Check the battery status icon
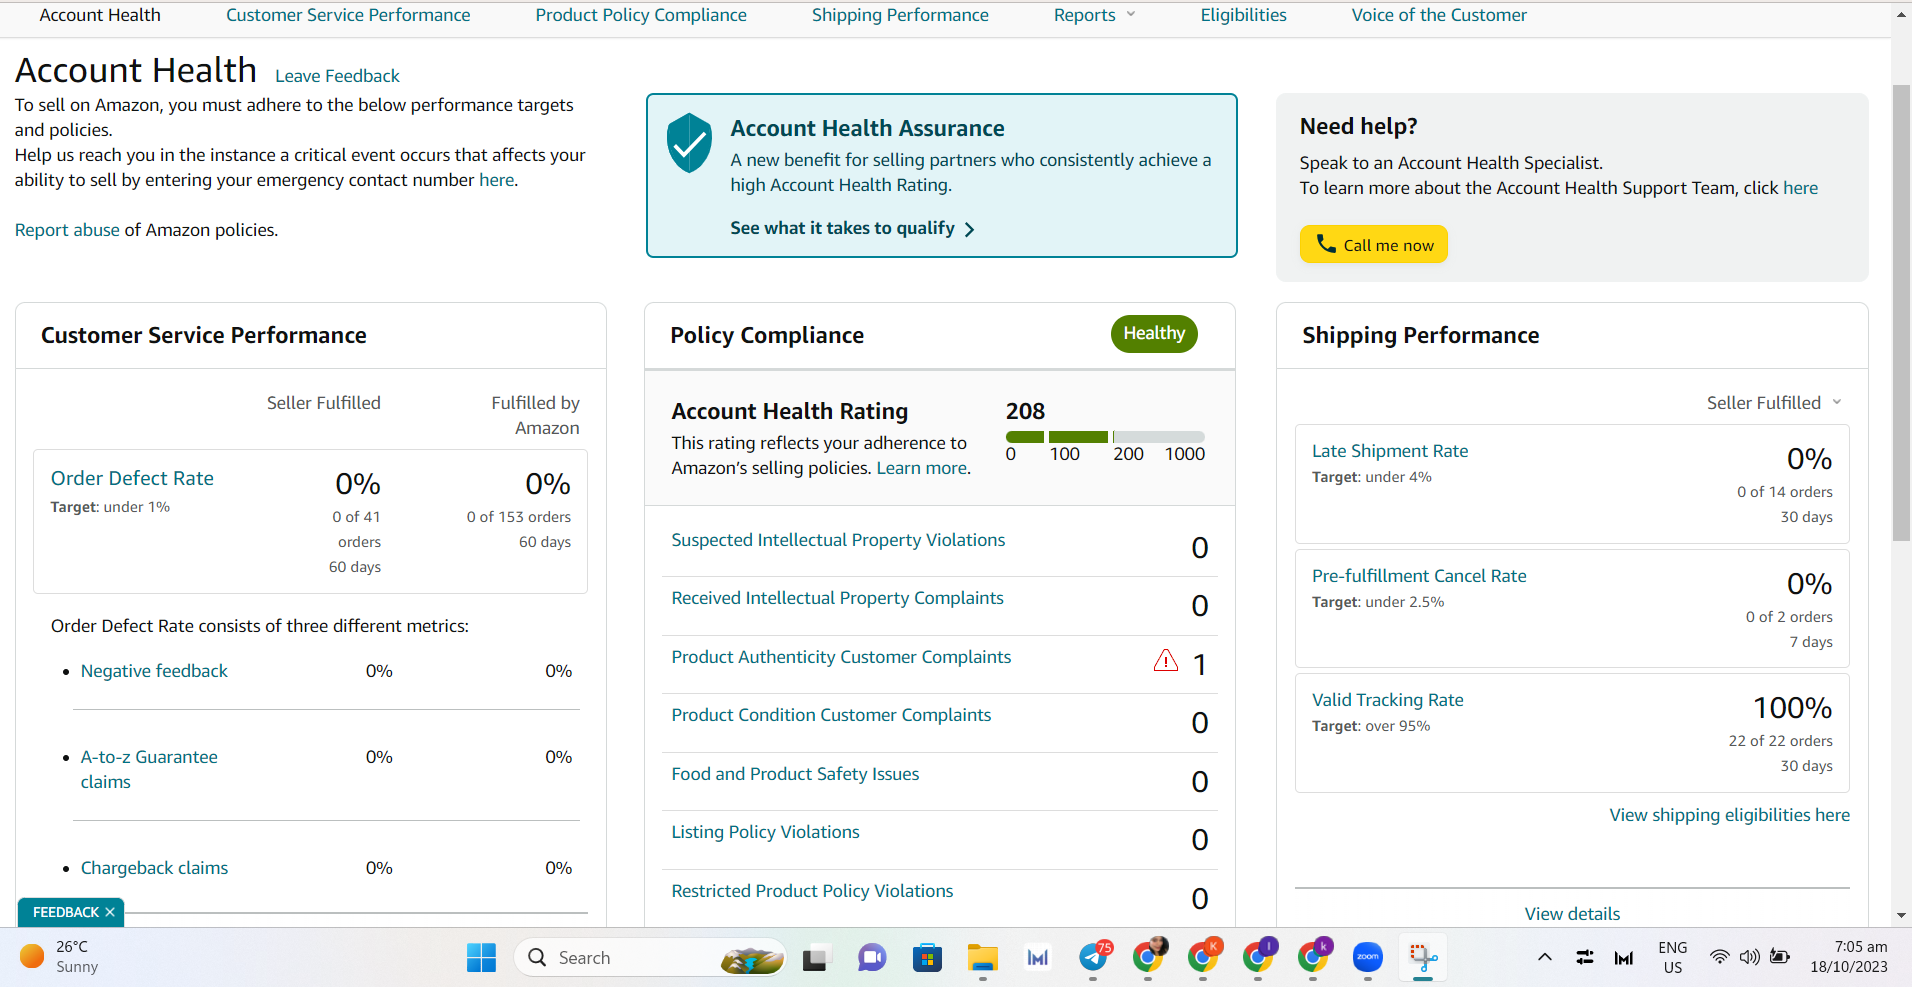This screenshot has height=987, width=1912. tap(1780, 957)
